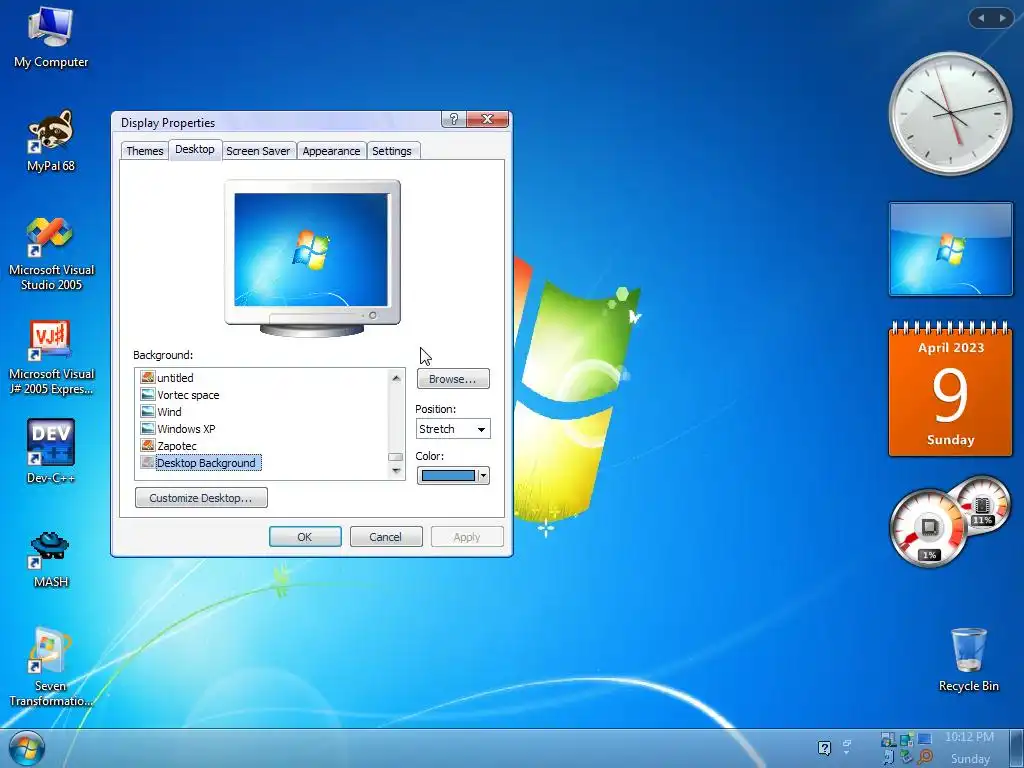This screenshot has height=768, width=1024.
Task: Click the Show Desktop strip on the taskbar
Action: click(1016, 748)
